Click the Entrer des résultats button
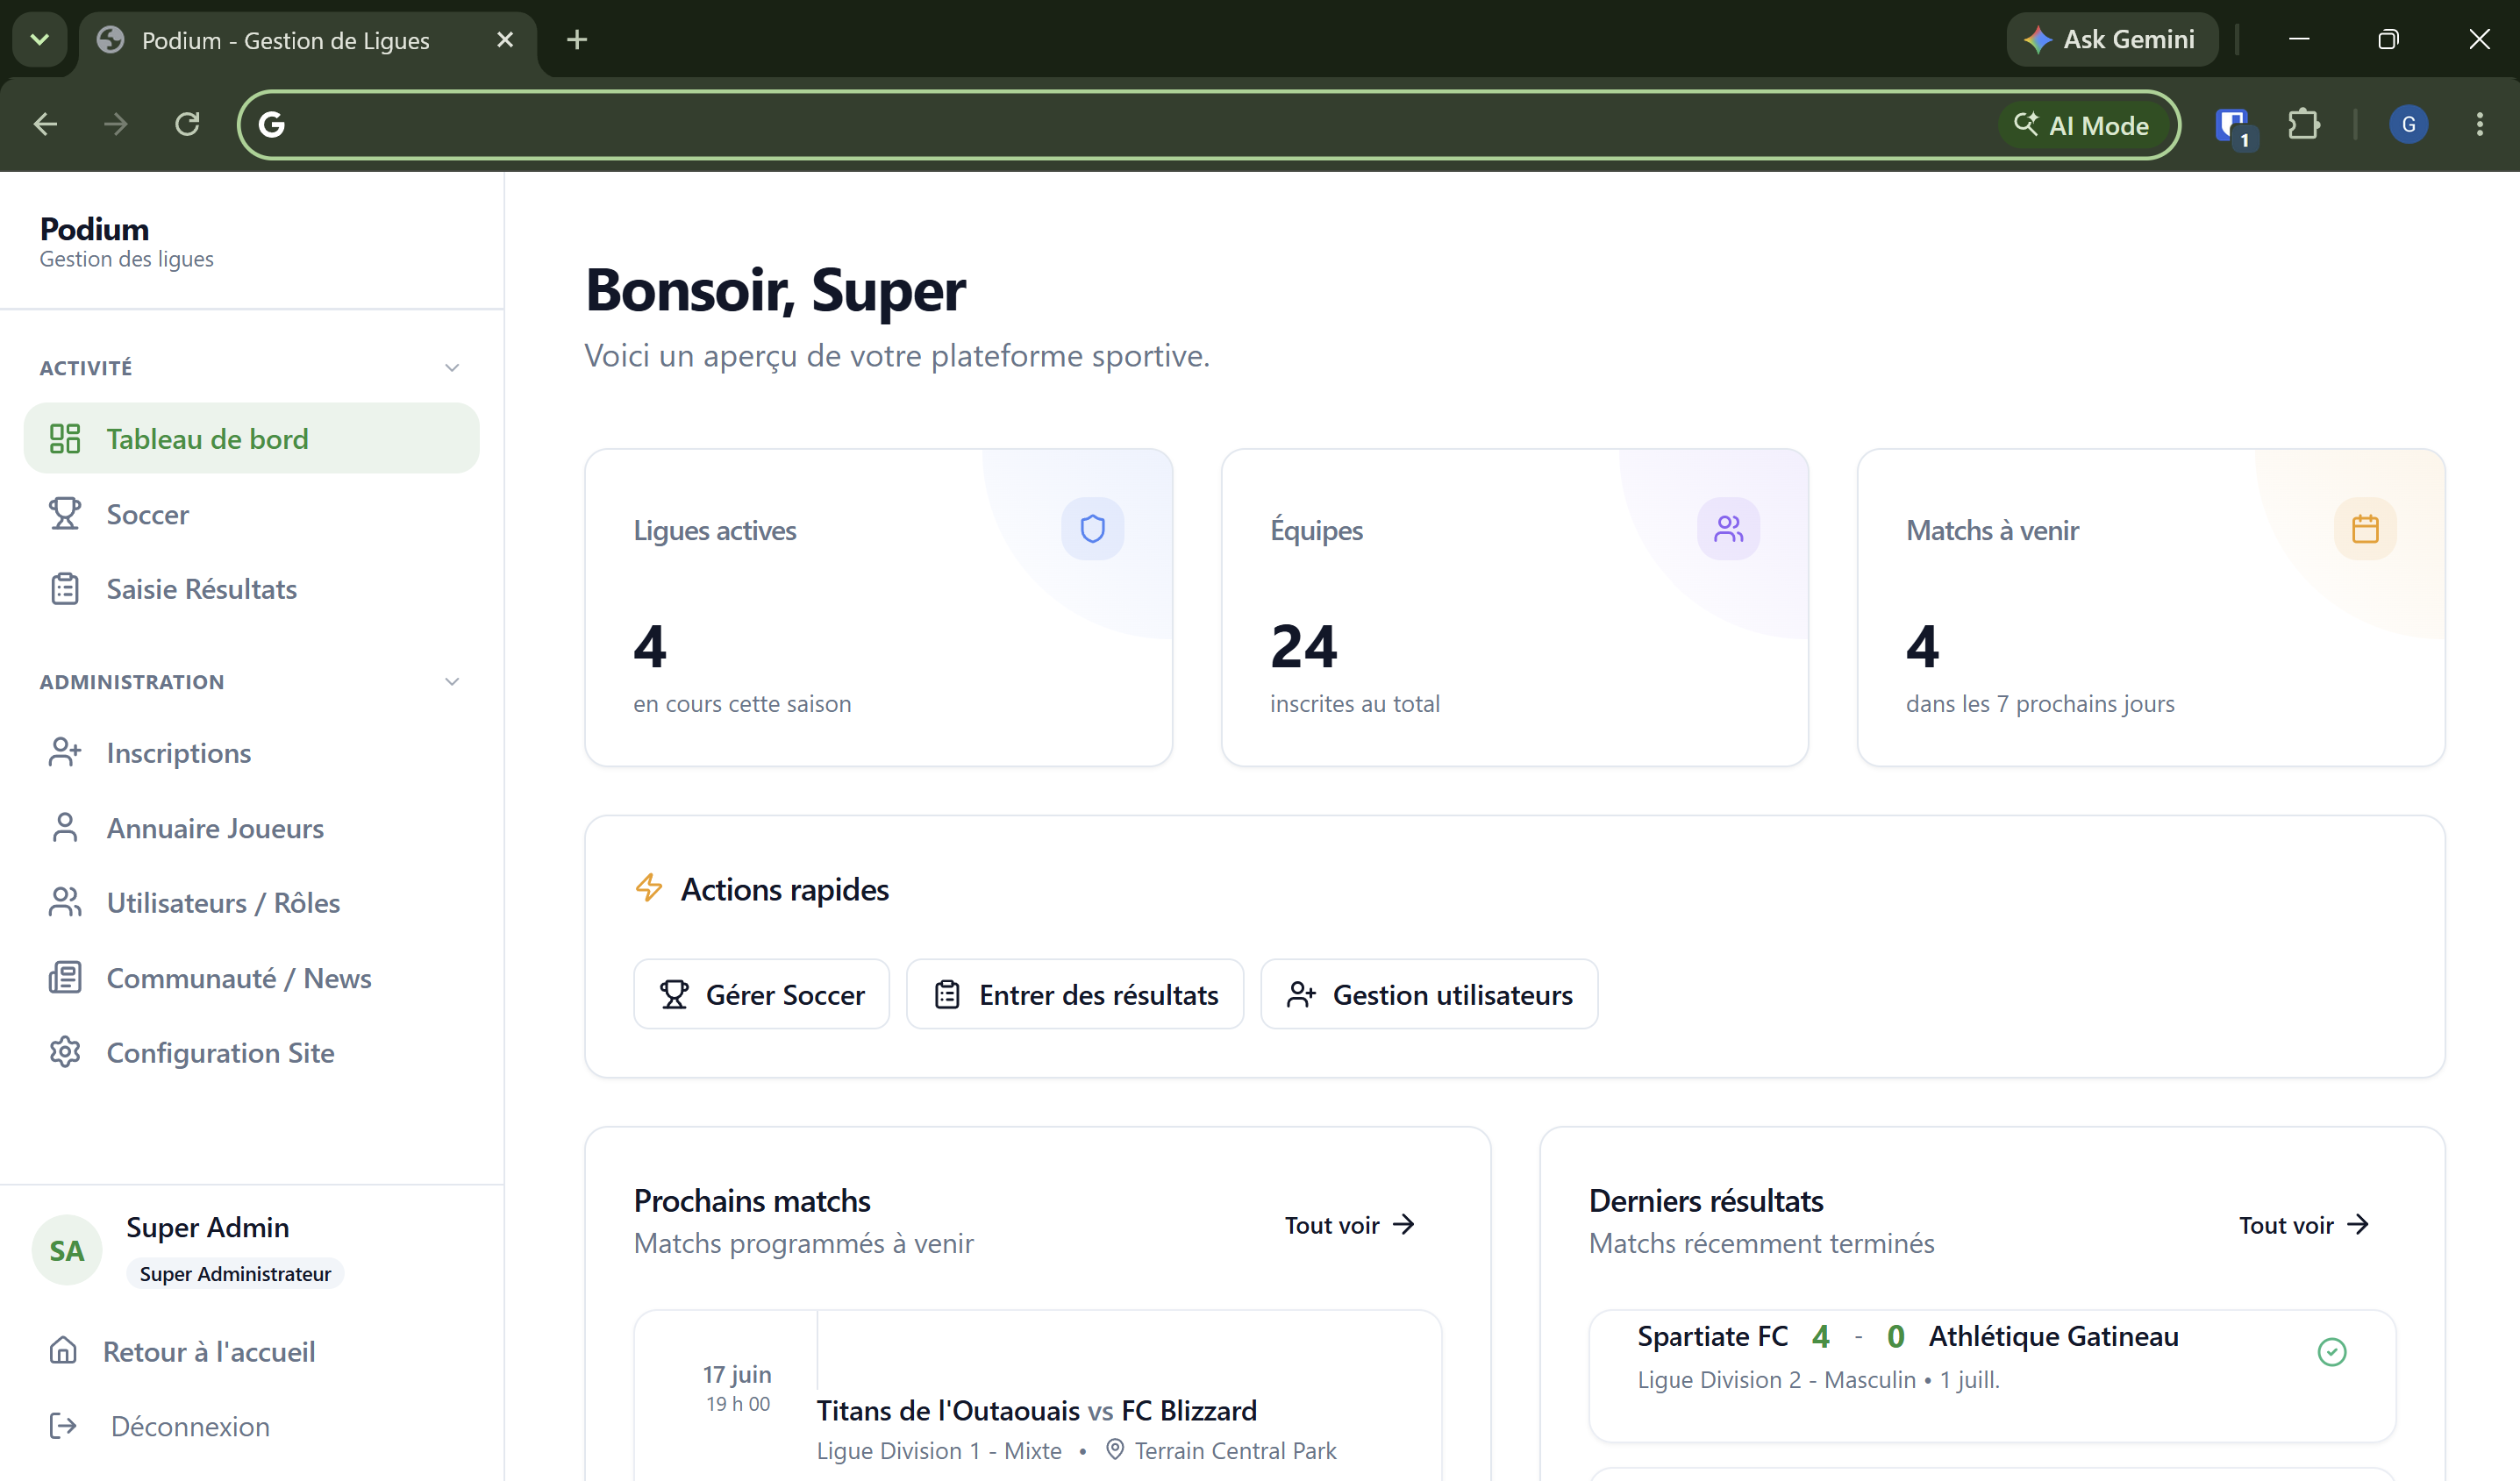This screenshot has height=1481, width=2520. [x=1074, y=994]
